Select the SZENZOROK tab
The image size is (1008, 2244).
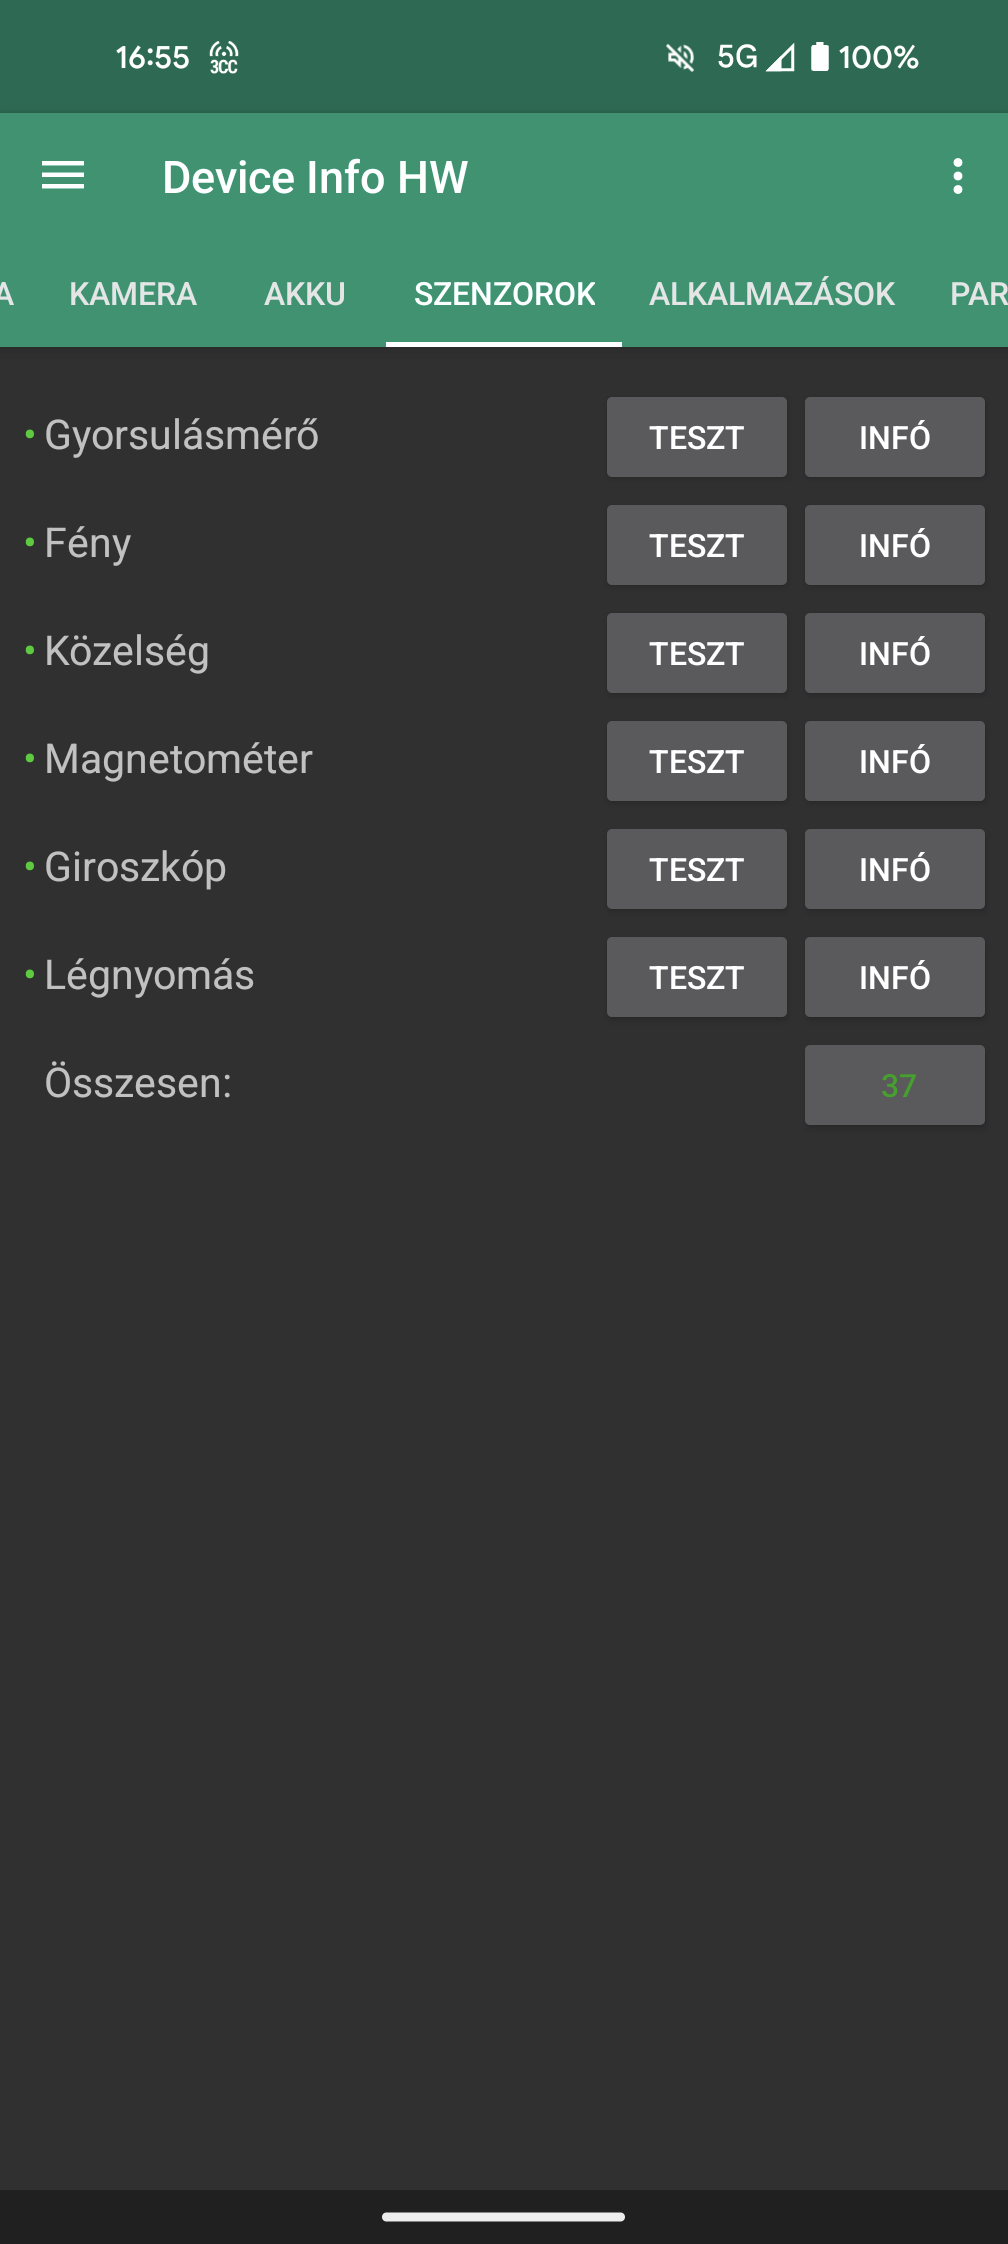tap(504, 294)
